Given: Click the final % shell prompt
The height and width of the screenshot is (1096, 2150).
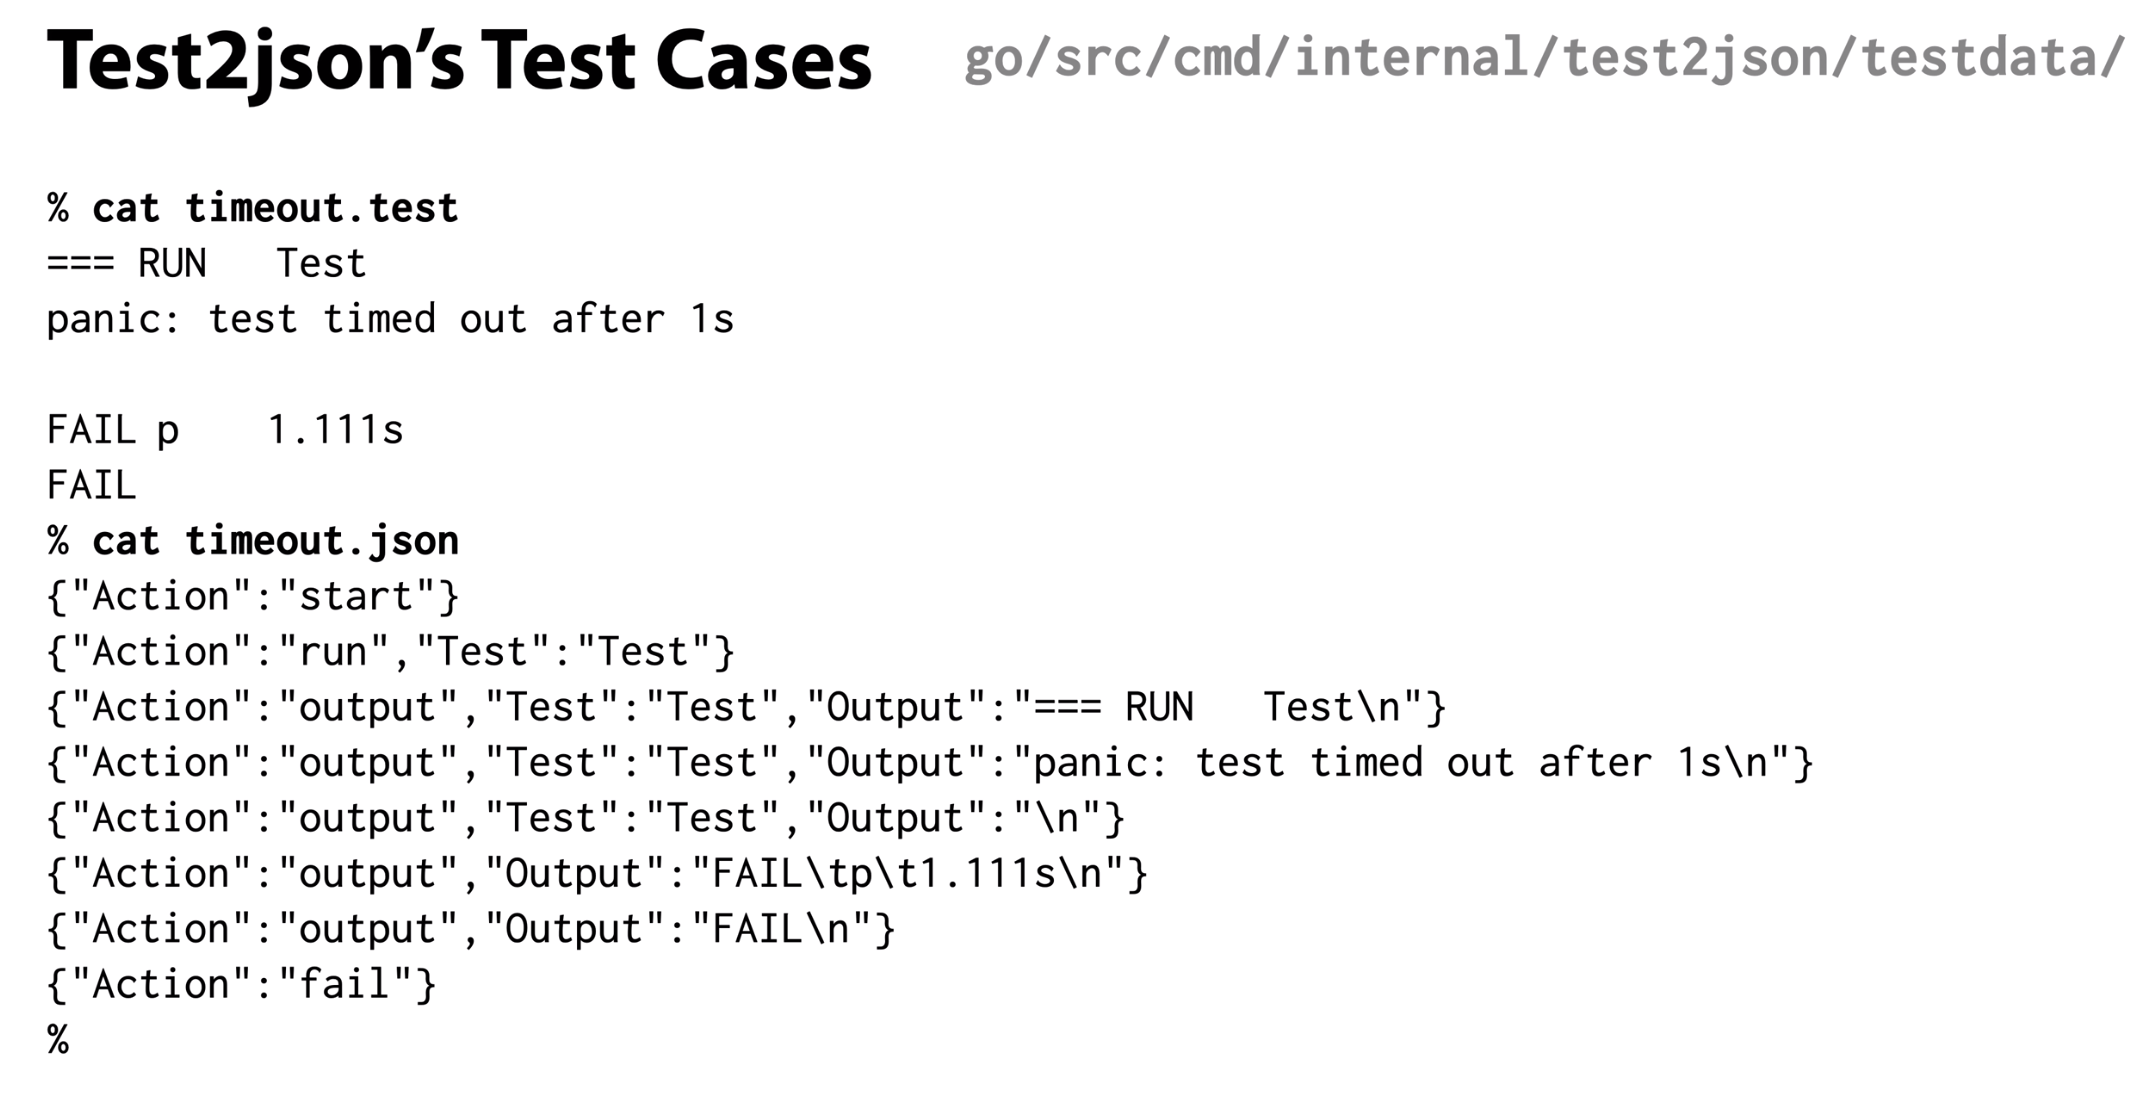Looking at the screenshot, I should click(x=58, y=1040).
